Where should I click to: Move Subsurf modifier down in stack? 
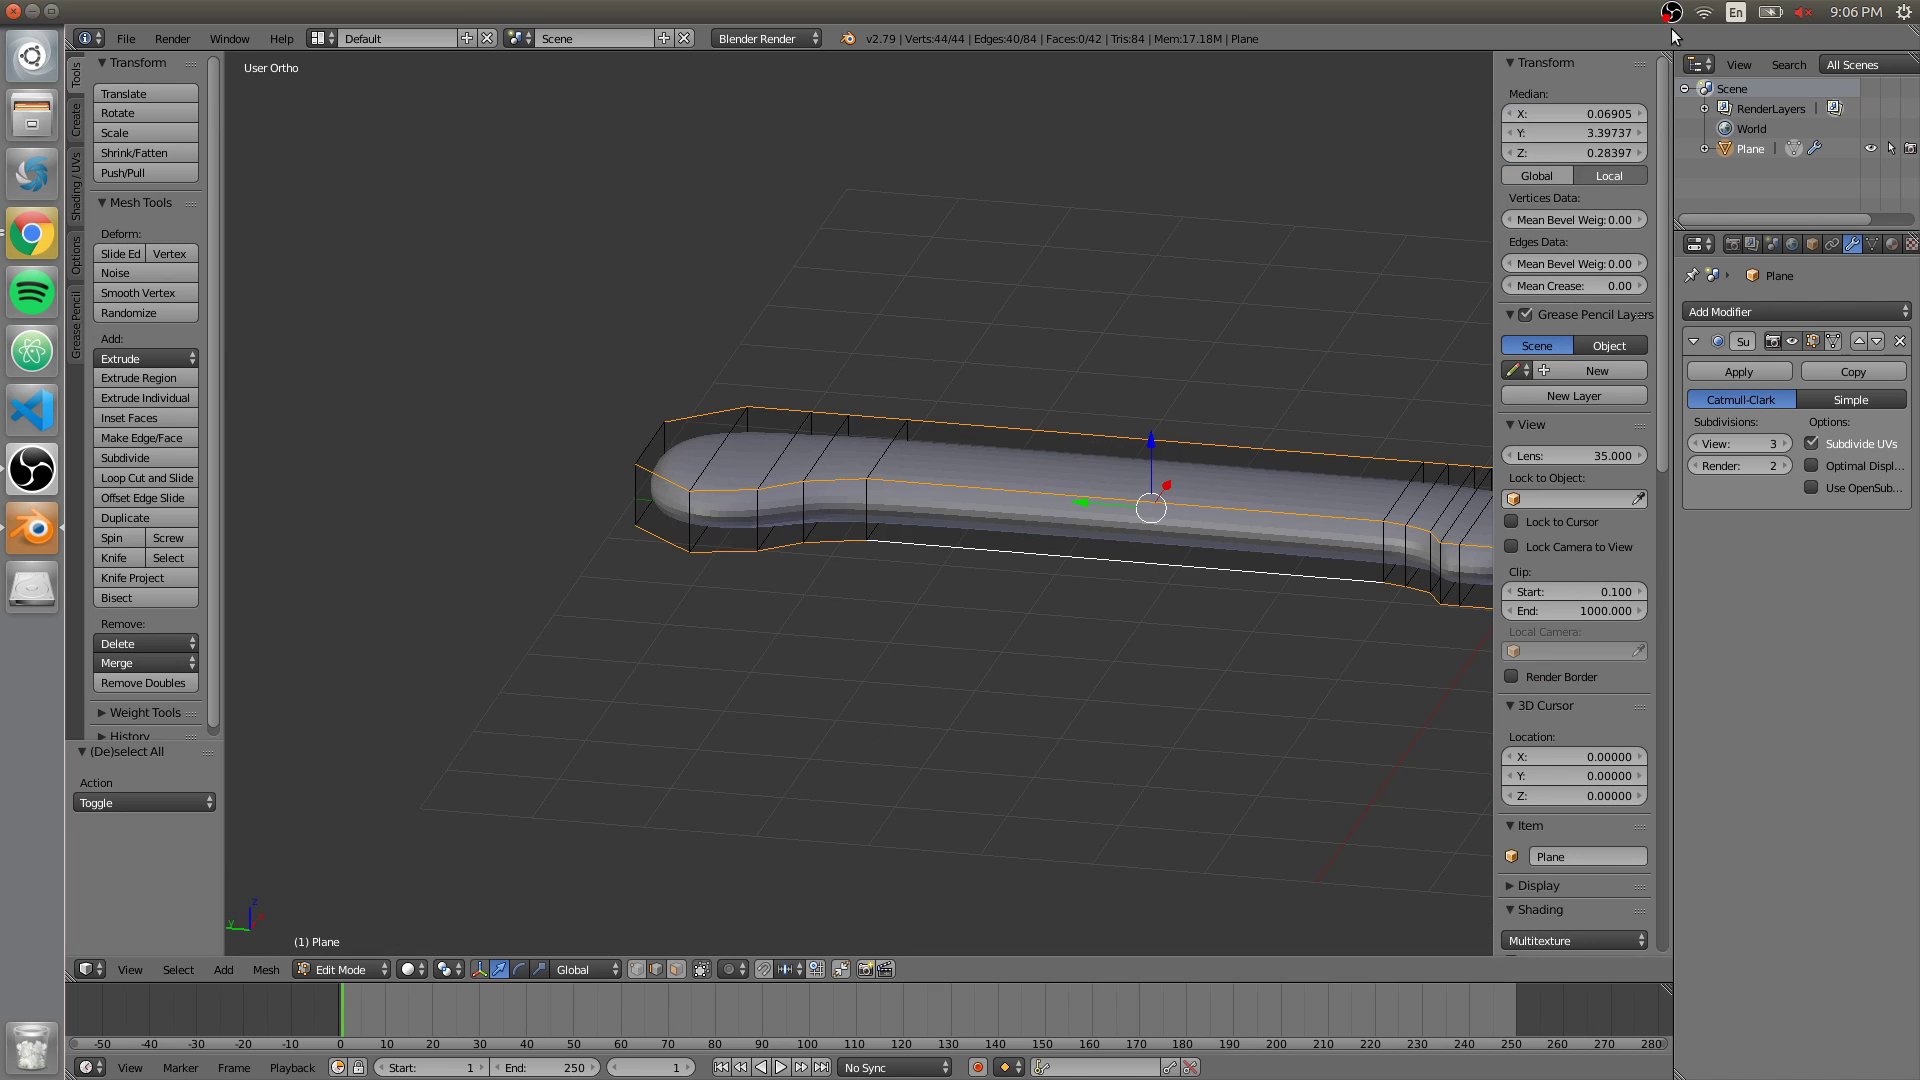click(1876, 341)
